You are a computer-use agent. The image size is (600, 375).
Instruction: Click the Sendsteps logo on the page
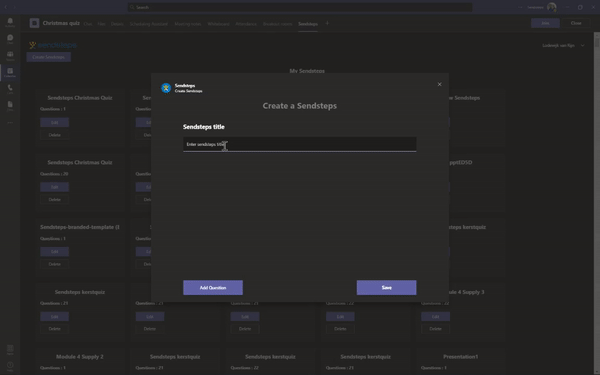click(53, 45)
